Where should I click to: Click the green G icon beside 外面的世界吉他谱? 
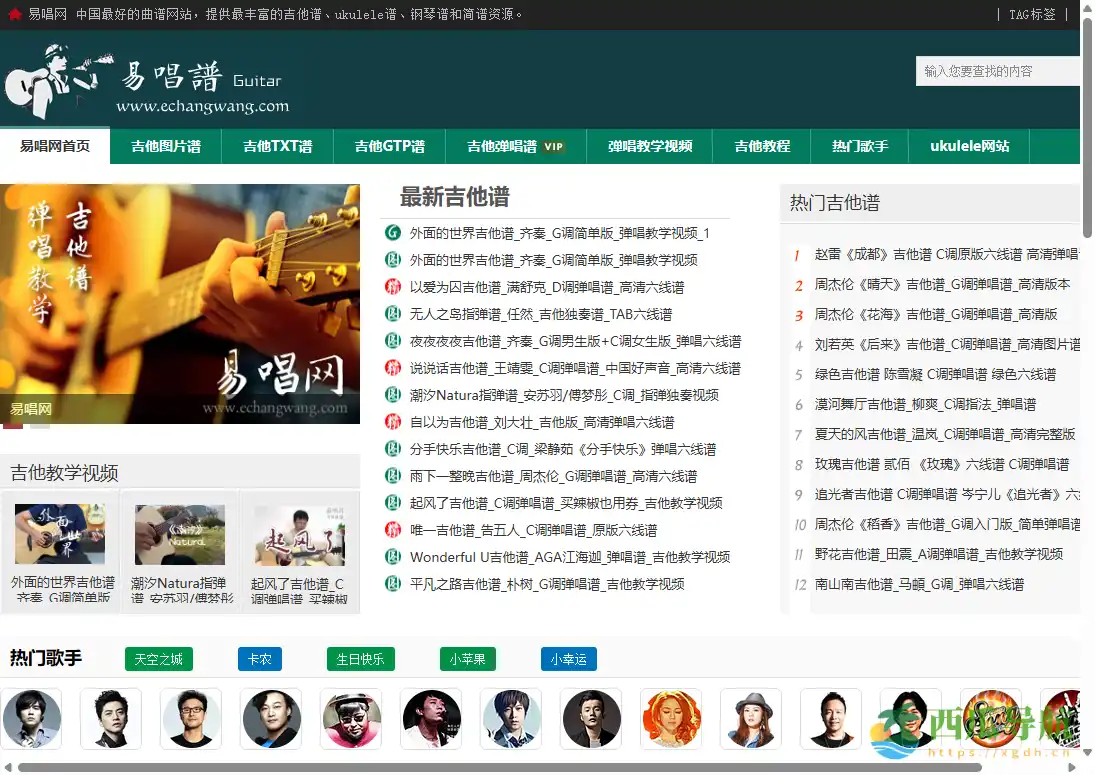(x=392, y=232)
